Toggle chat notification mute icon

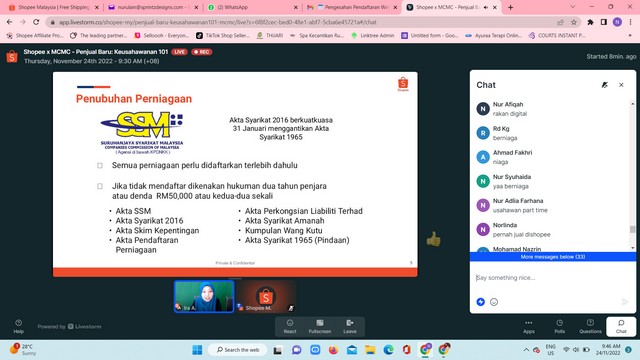[x=604, y=85]
